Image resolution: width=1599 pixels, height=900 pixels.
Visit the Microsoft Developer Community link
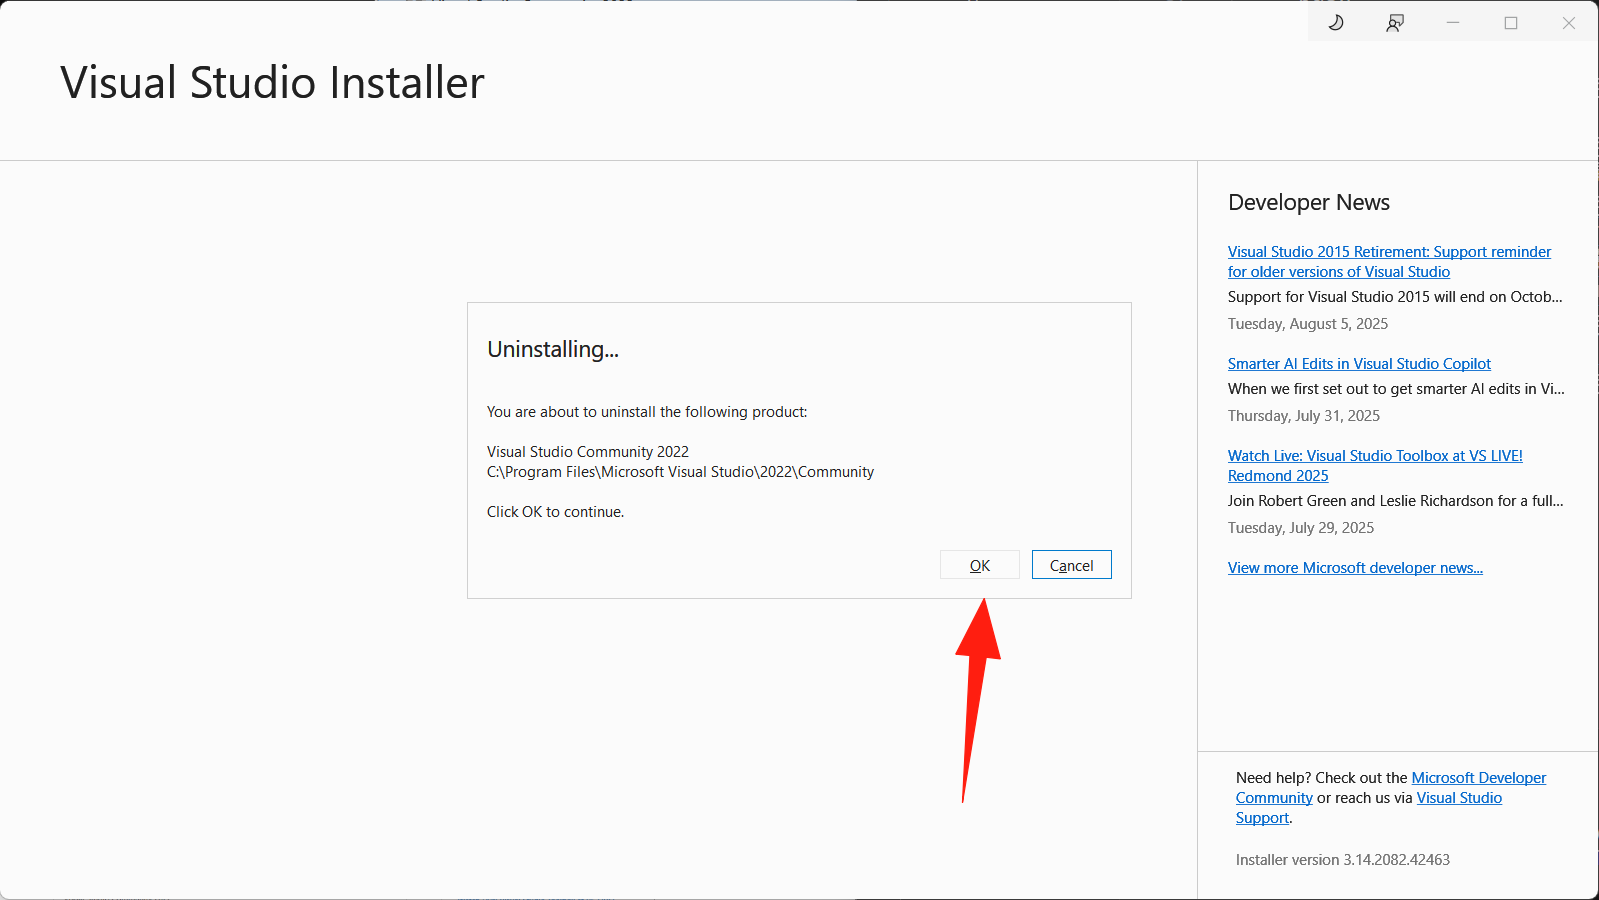(1478, 778)
